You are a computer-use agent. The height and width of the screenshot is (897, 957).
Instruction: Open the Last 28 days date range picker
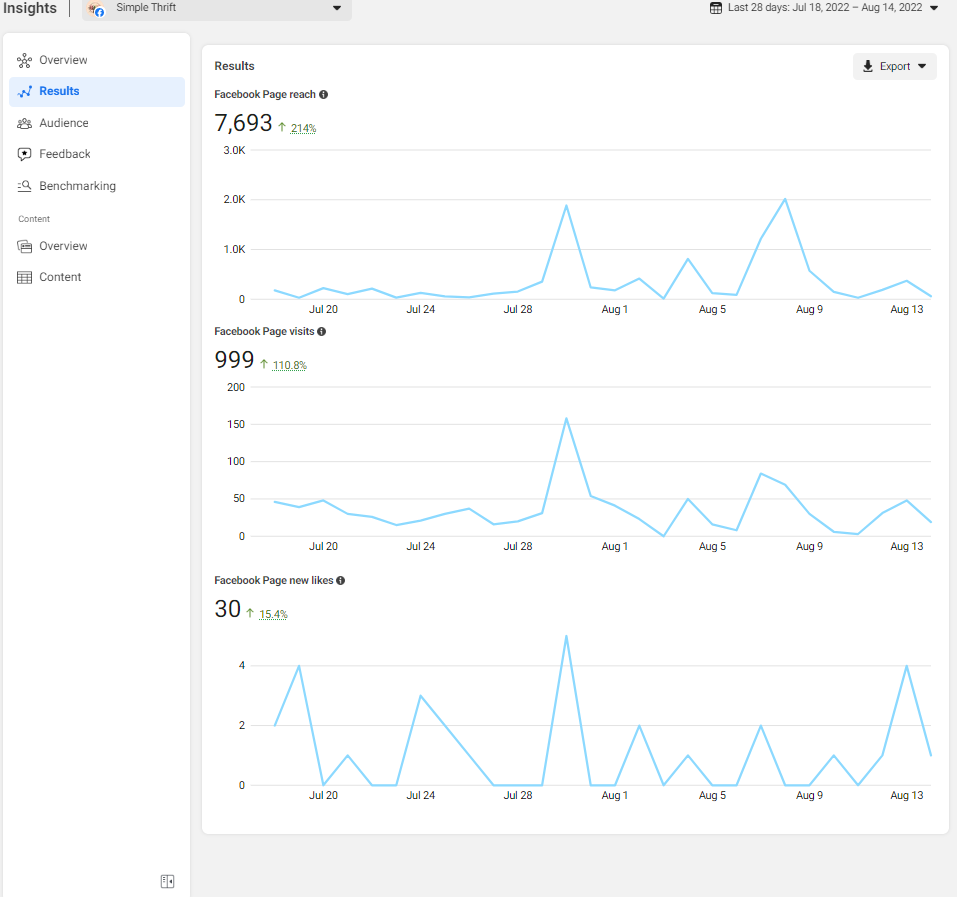[x=824, y=8]
